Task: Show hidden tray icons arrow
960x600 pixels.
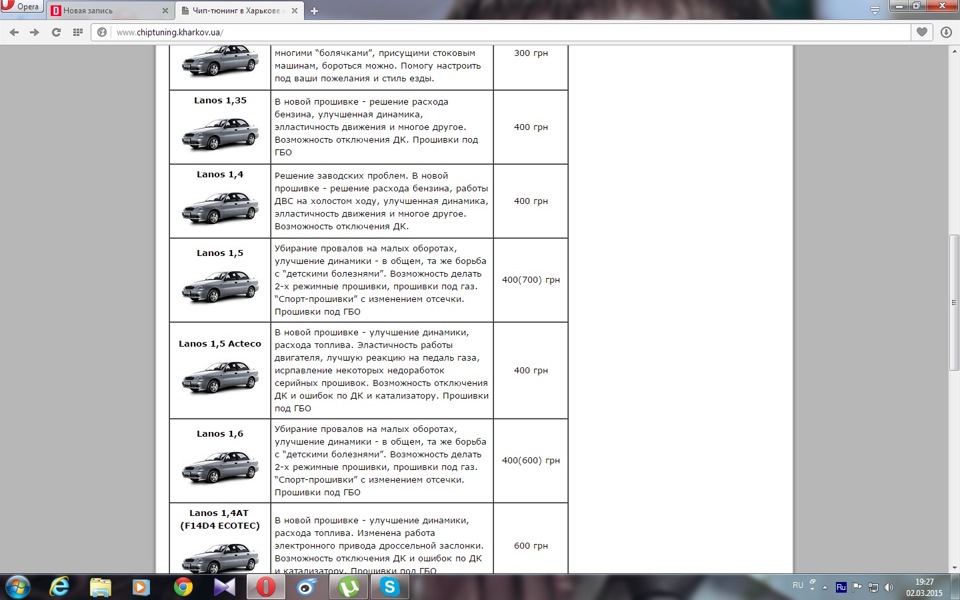Action: click(x=825, y=587)
